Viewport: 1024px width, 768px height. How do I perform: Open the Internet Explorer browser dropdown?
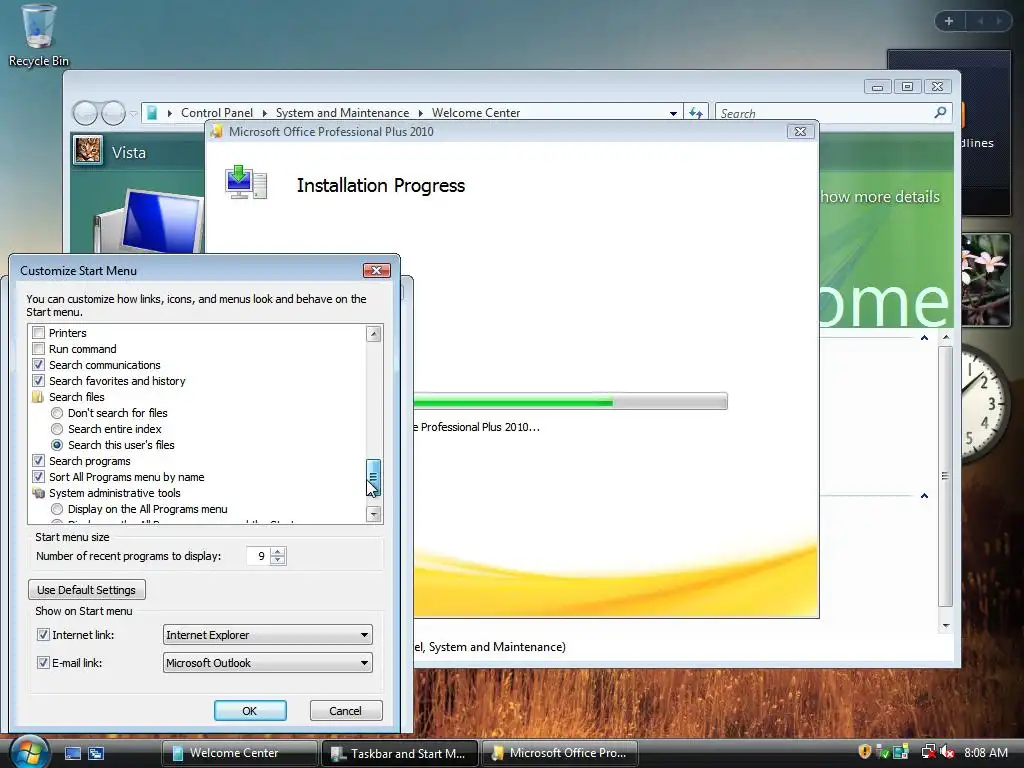(268, 634)
